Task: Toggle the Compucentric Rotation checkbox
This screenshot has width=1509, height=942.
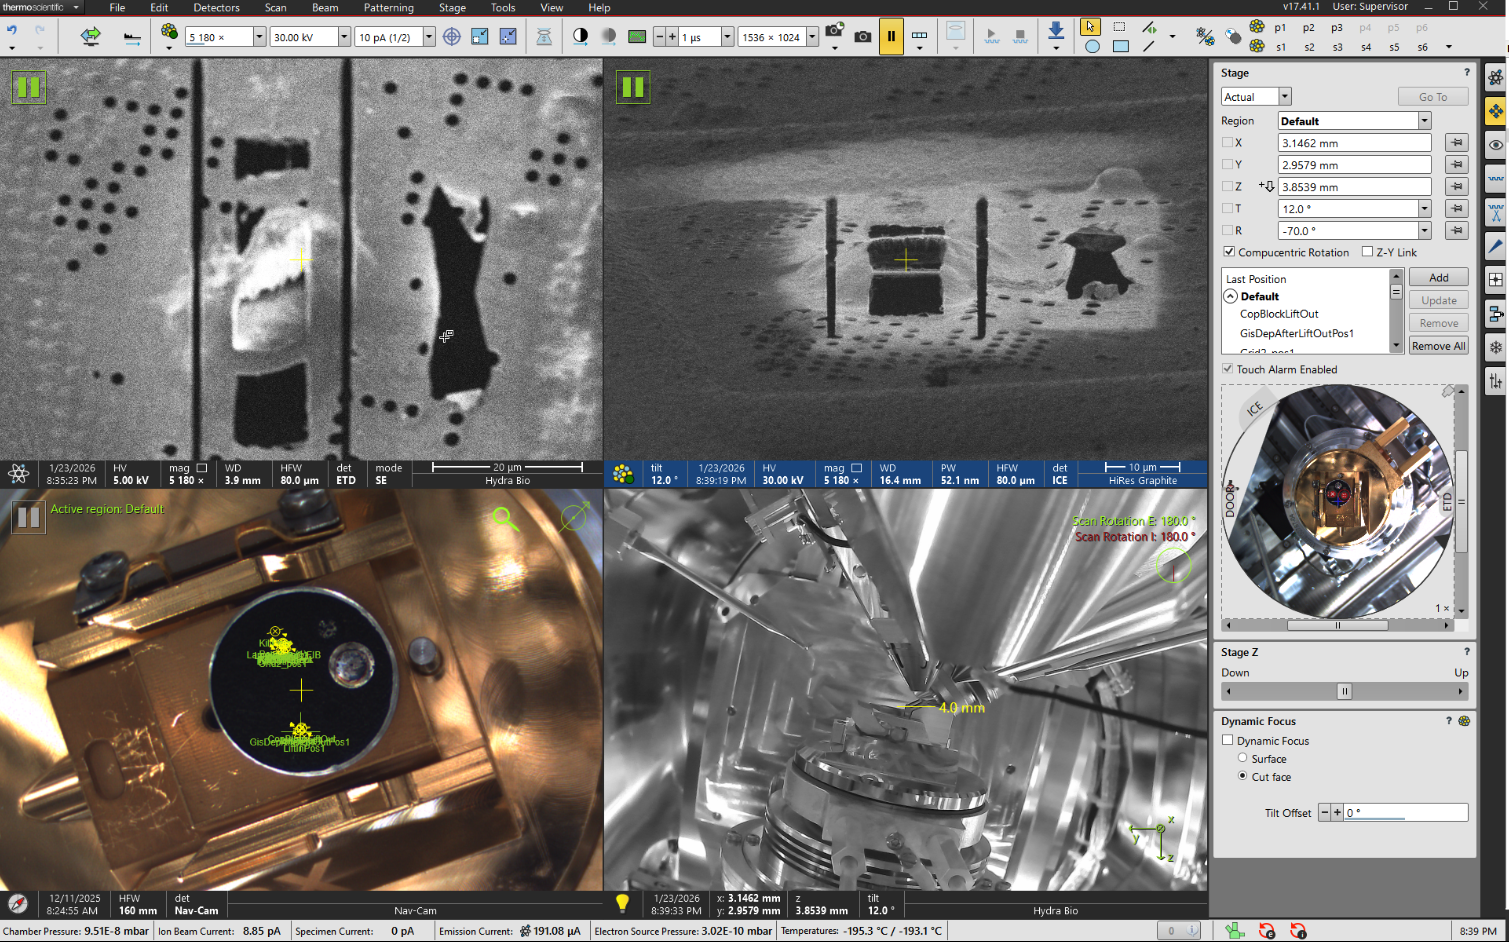Action: (1229, 252)
